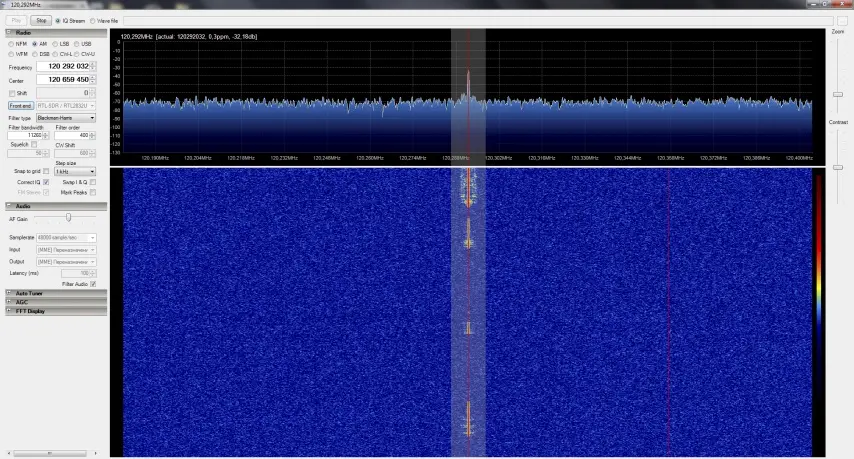
Task: Click the Center frequency stepper arrows
Action: click(x=93, y=79)
